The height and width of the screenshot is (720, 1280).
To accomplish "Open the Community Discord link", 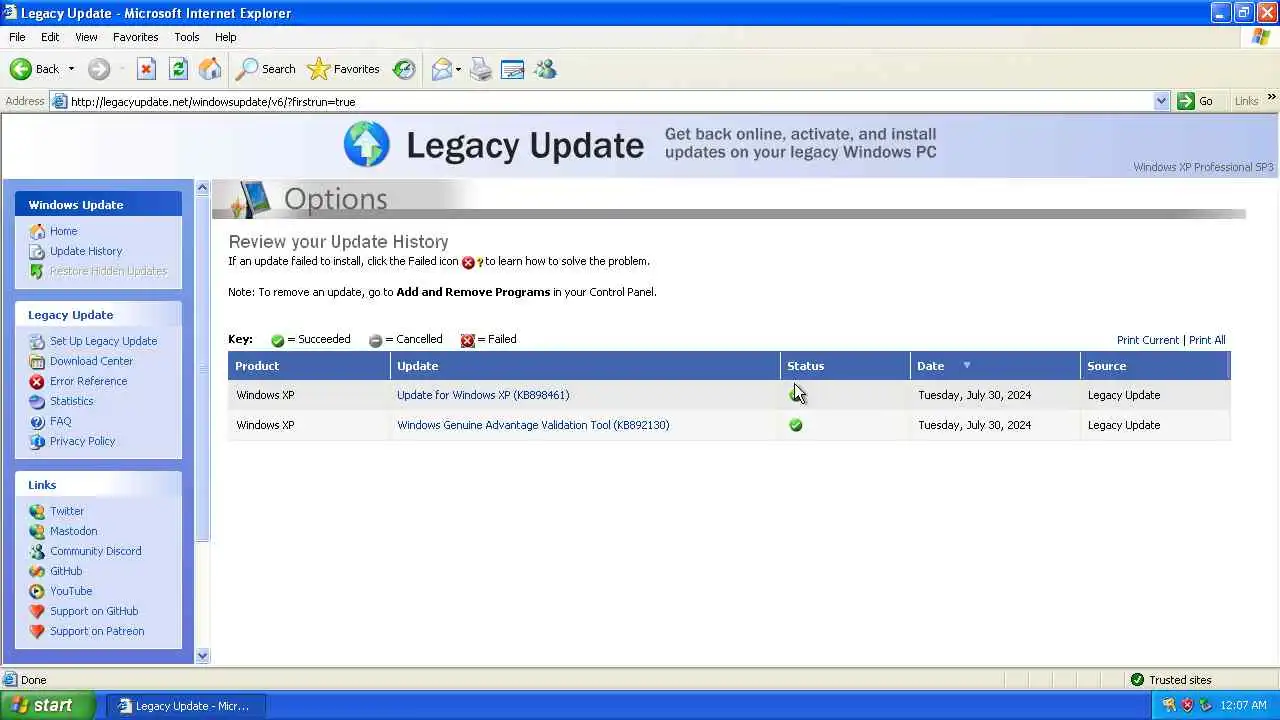I will pos(96,551).
